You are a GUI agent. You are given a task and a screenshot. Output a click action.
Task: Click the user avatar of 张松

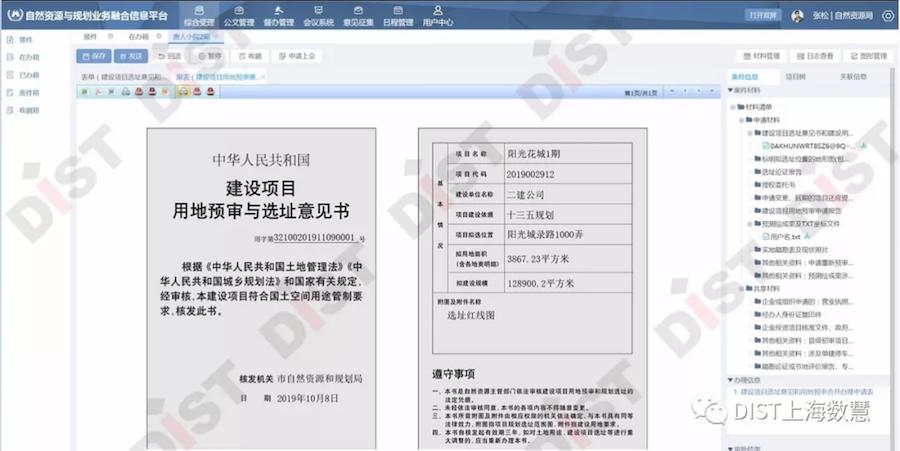point(797,16)
